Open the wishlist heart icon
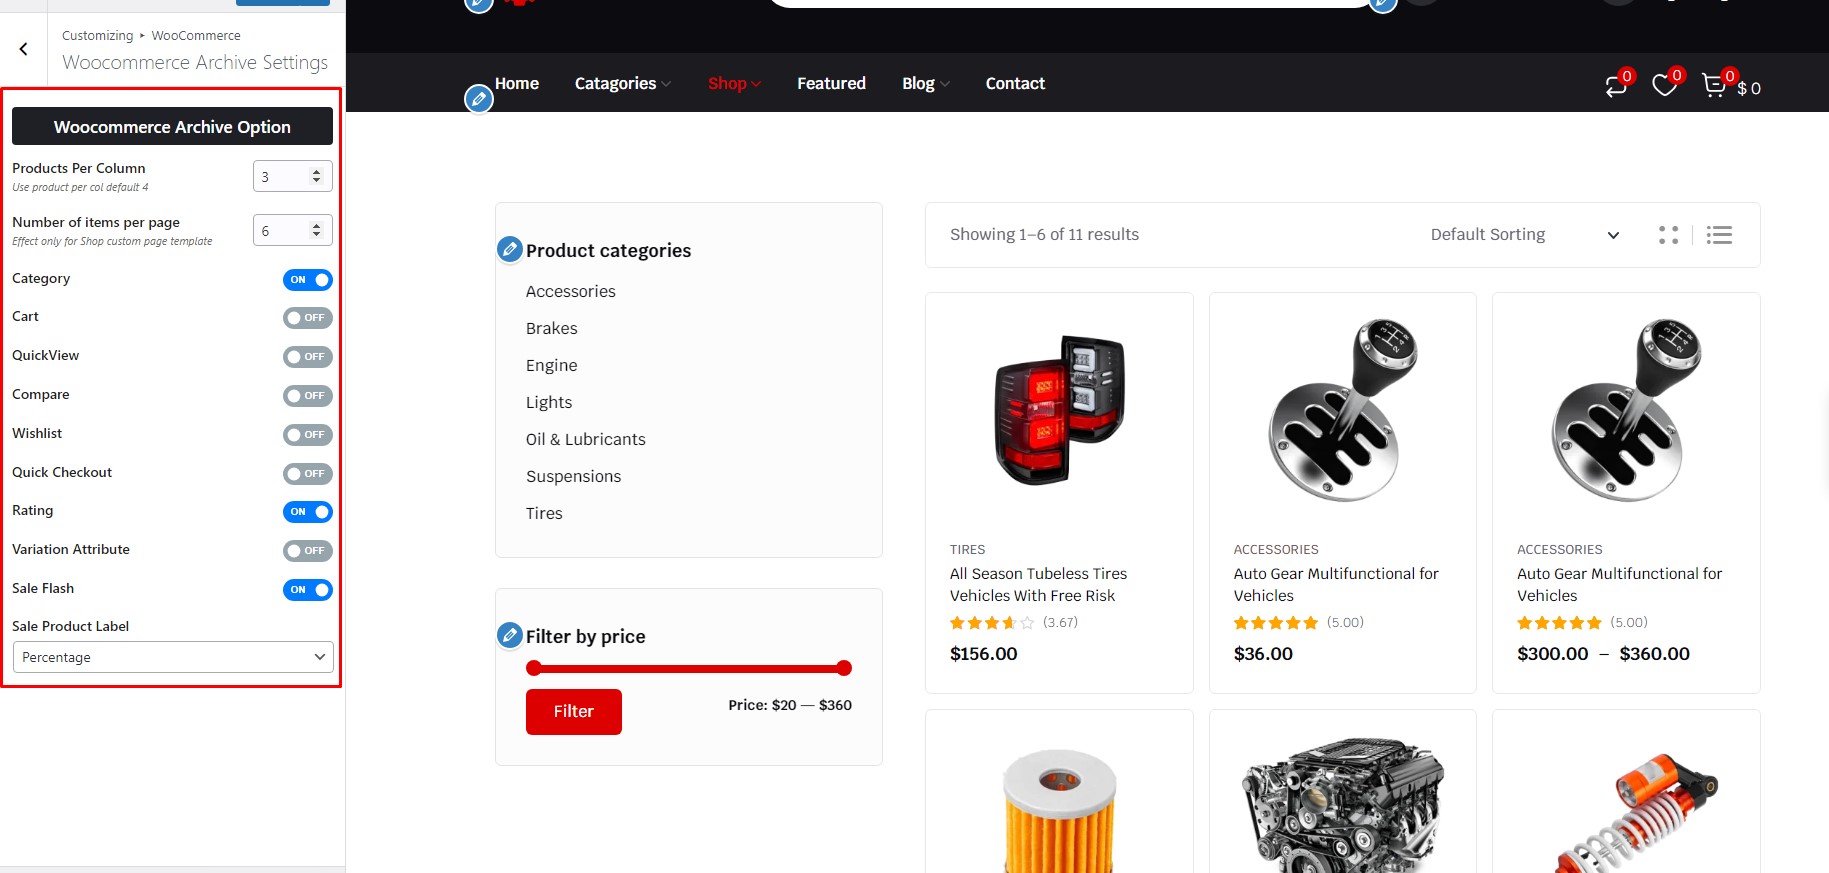The image size is (1829, 873). 1664,86
